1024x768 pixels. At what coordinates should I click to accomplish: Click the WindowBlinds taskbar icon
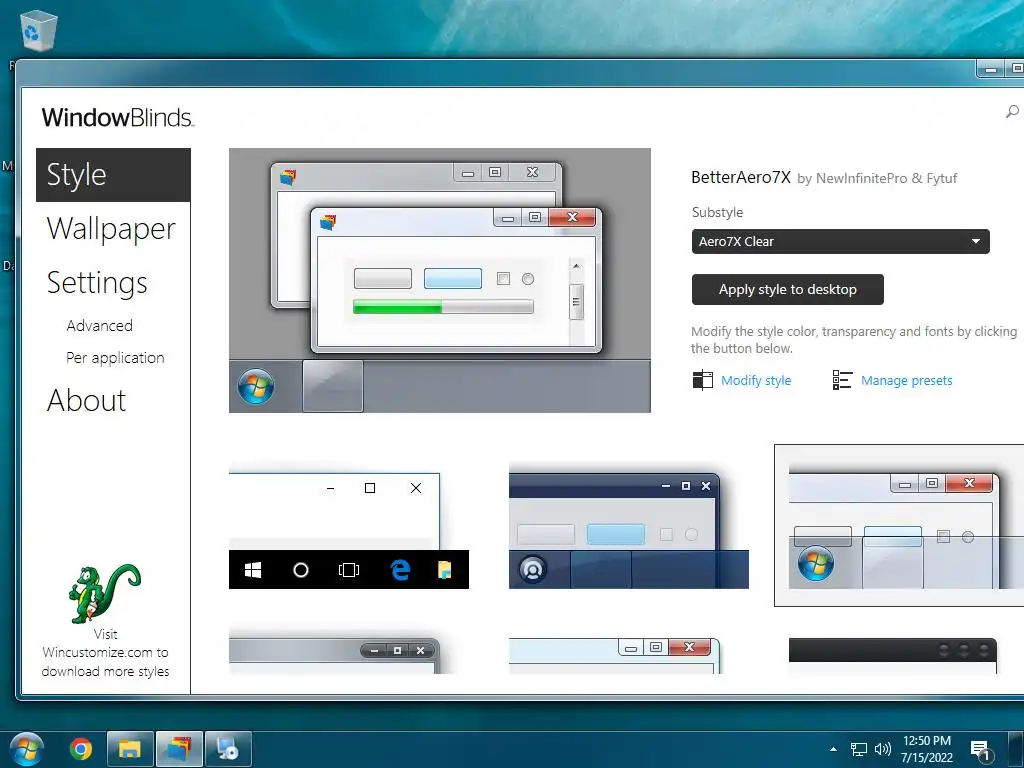[179, 749]
